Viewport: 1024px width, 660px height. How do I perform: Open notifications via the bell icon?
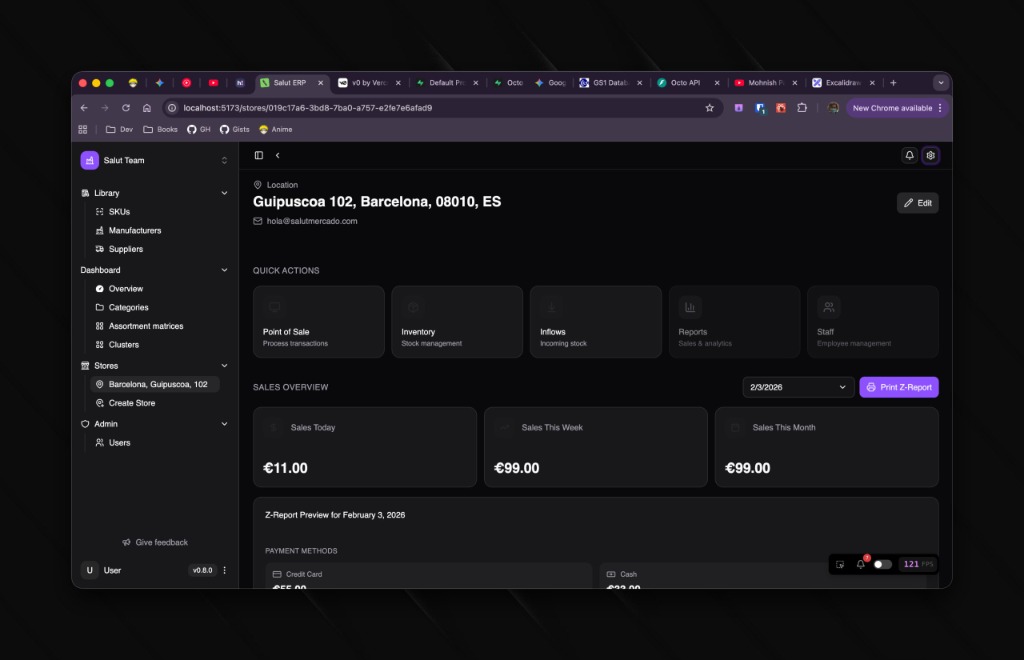[x=909, y=155]
